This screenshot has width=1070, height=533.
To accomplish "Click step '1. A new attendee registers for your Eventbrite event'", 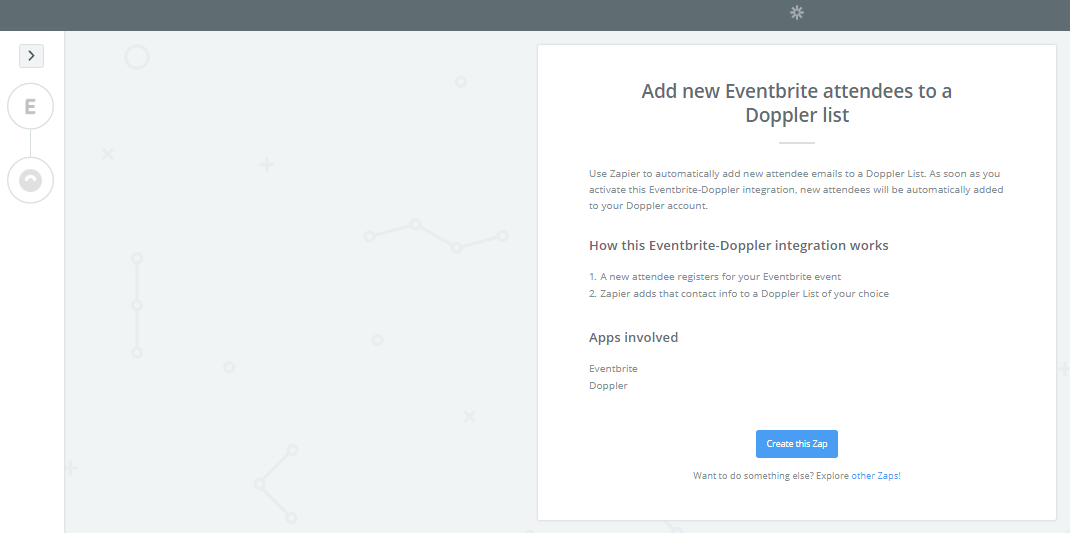I will click(x=715, y=277).
